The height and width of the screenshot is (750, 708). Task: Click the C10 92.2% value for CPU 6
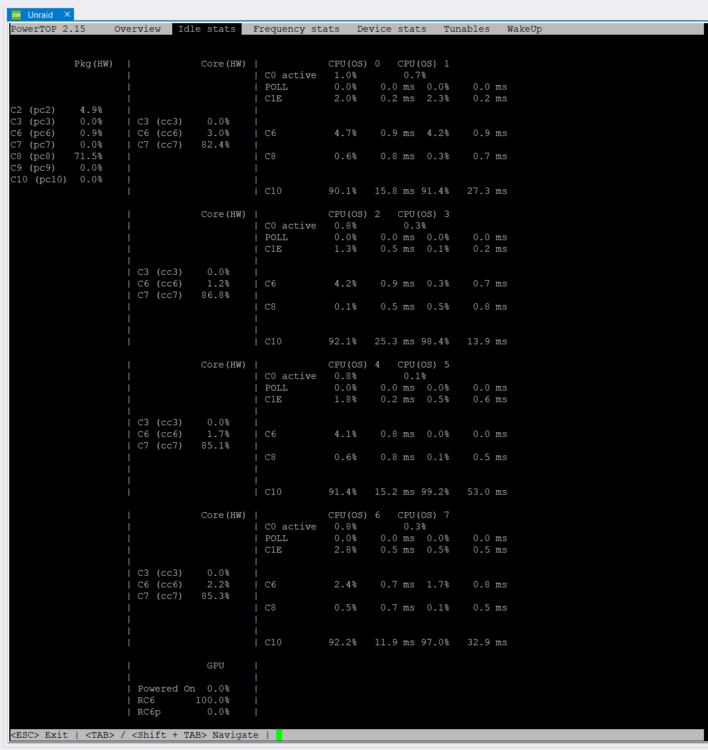(343, 642)
